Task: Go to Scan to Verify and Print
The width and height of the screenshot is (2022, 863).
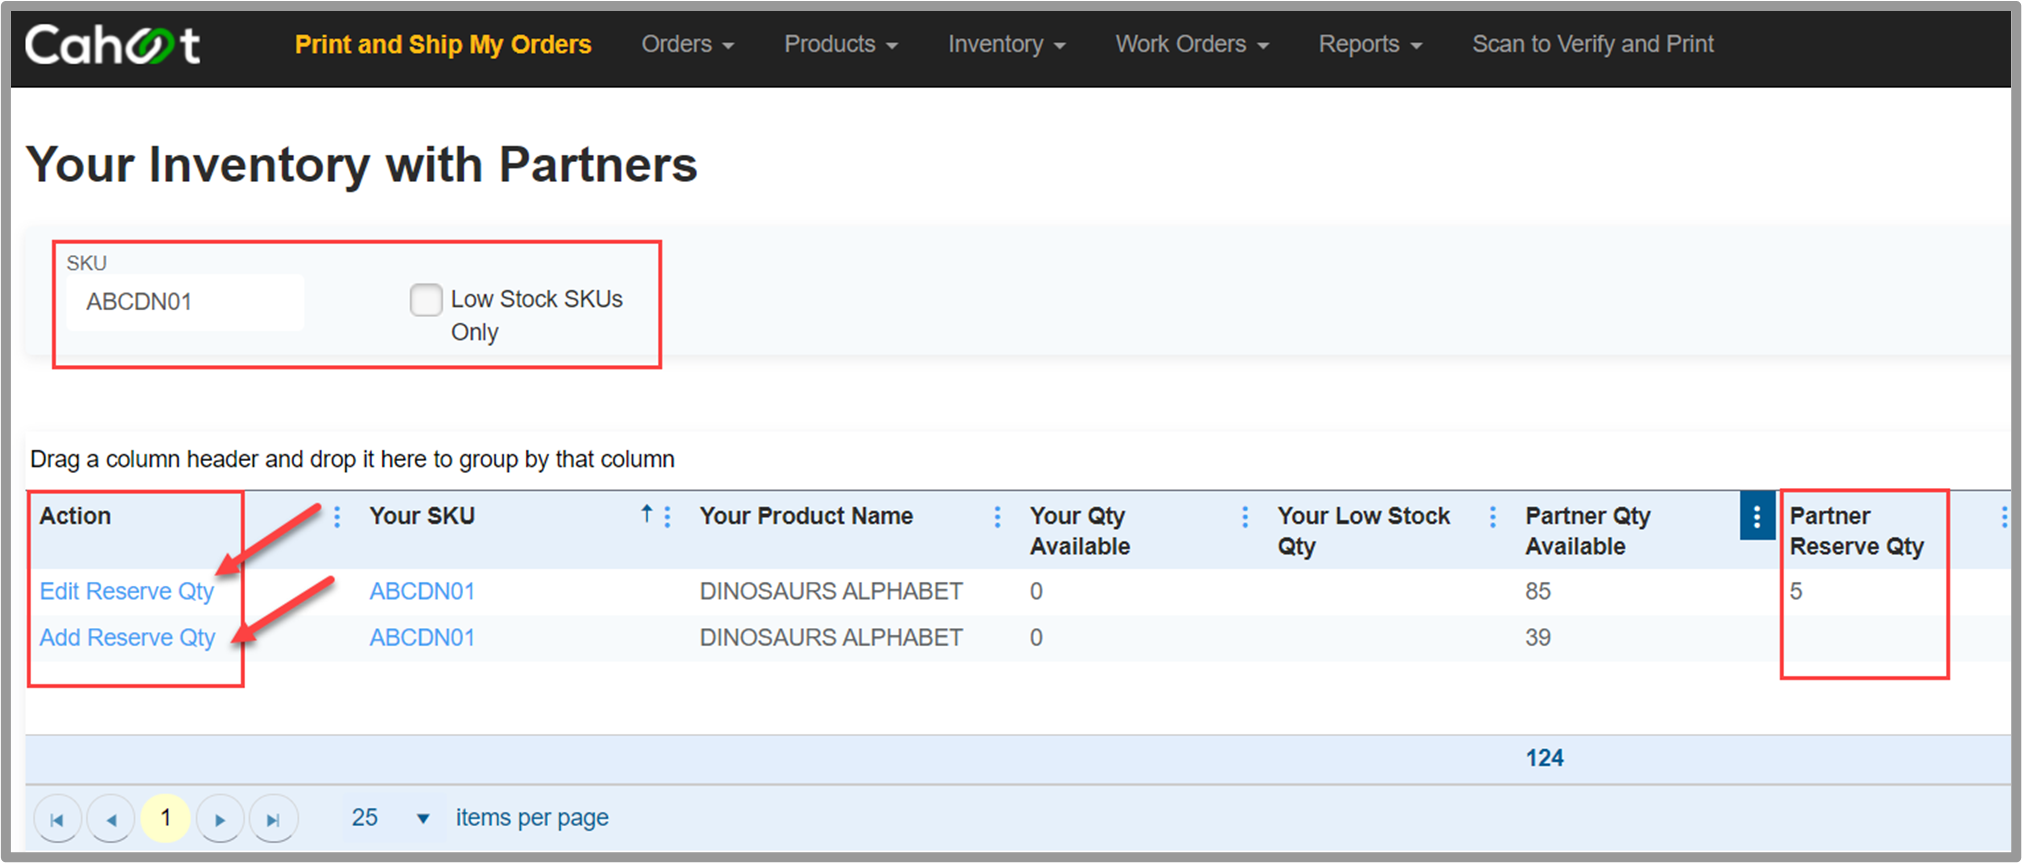Action: (x=1593, y=45)
